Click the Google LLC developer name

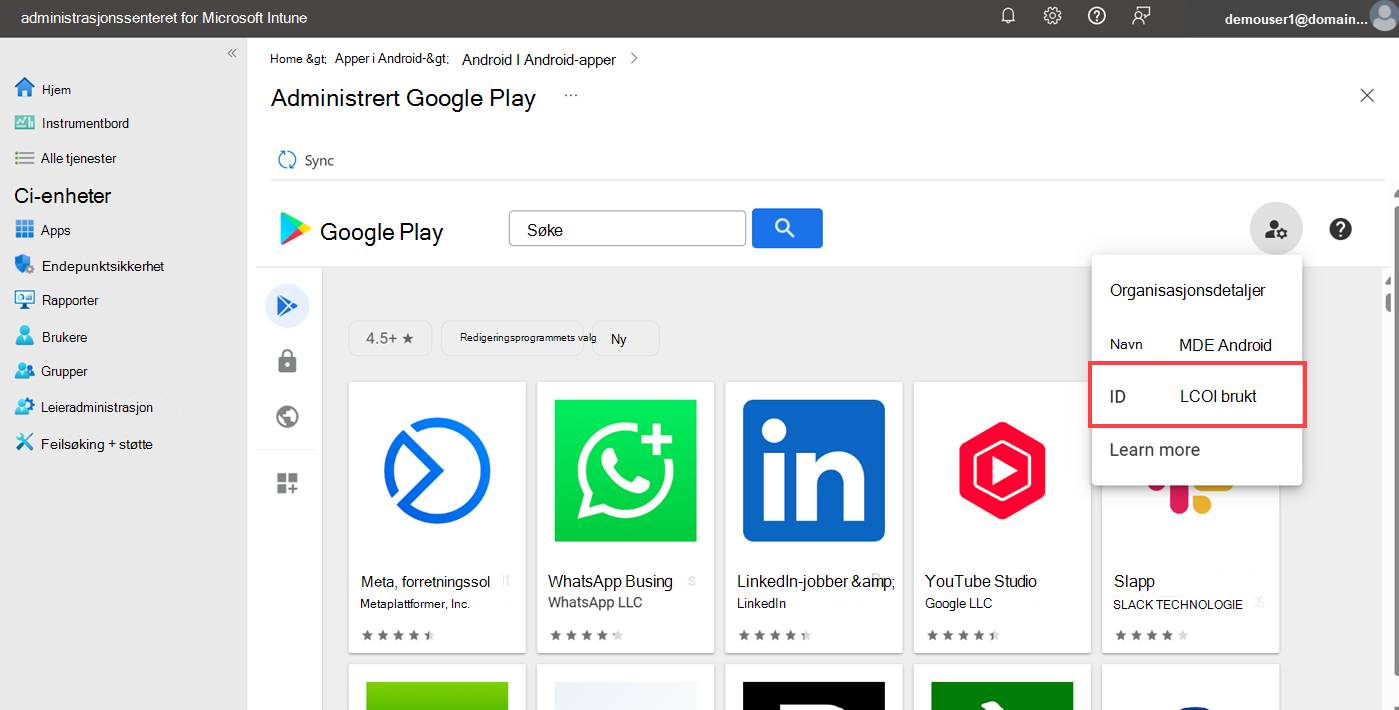click(959, 604)
